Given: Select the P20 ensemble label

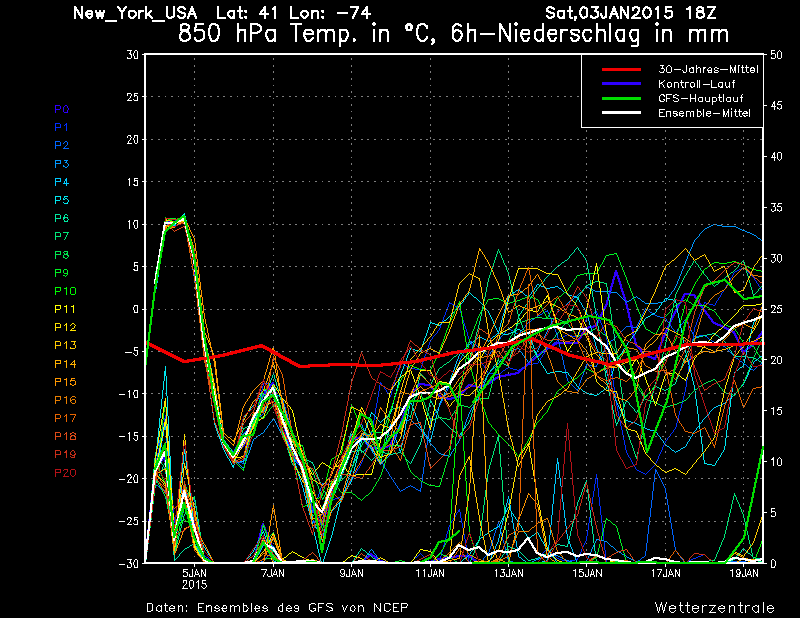Looking at the screenshot, I should [65, 473].
